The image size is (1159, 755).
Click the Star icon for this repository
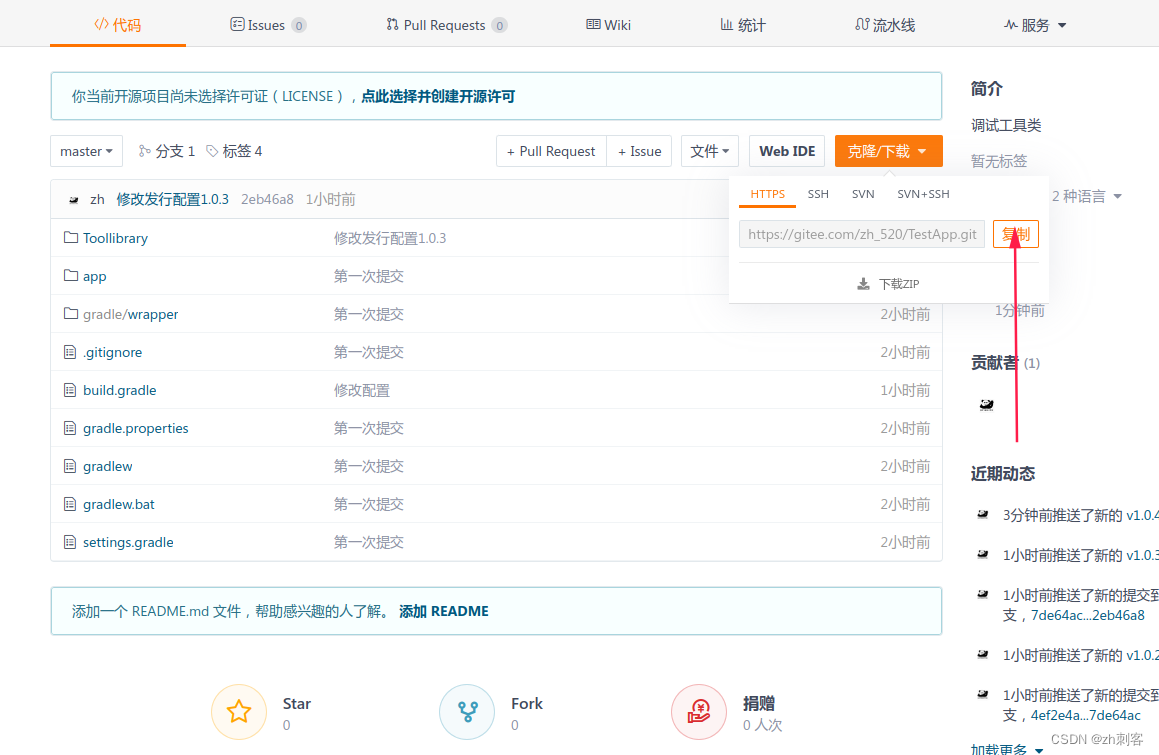pos(238,711)
